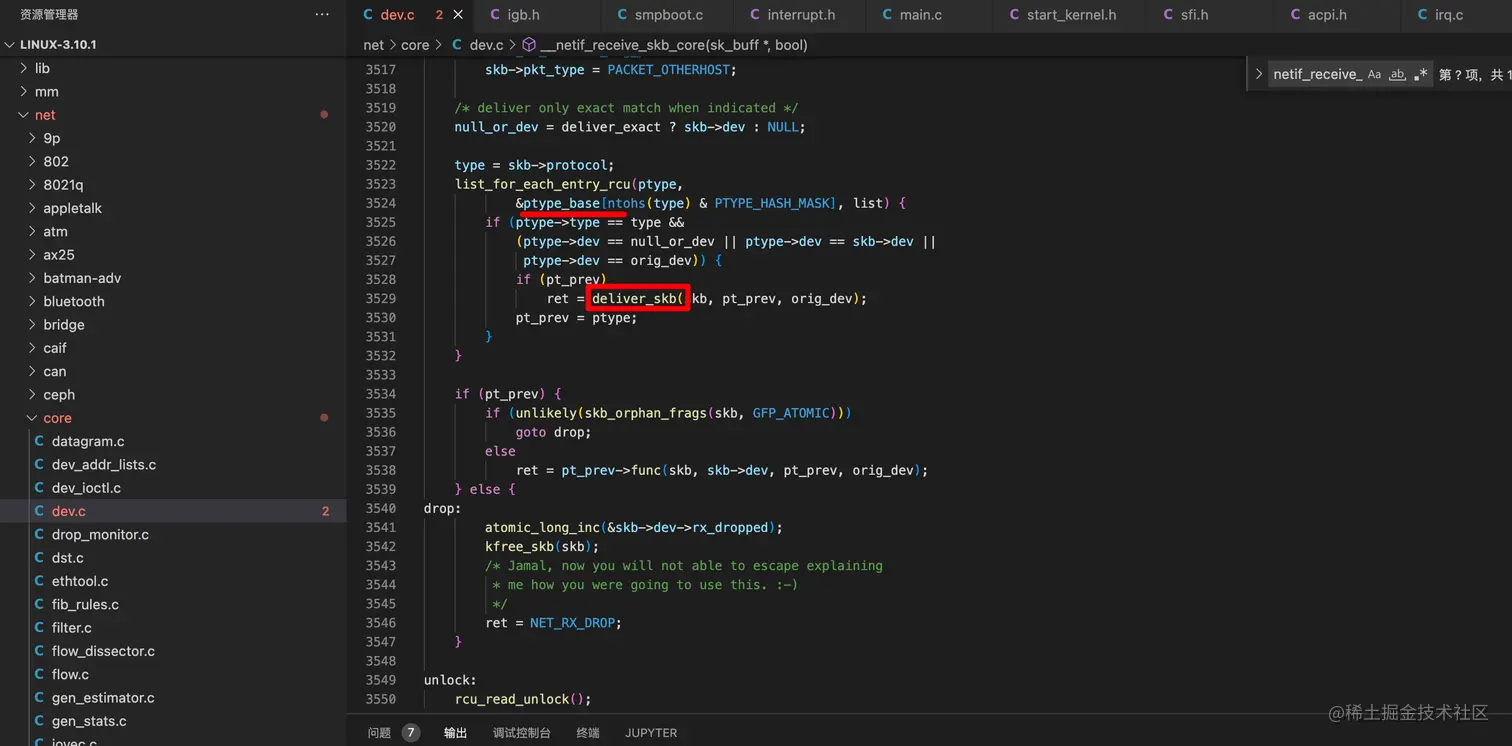Image resolution: width=1512 pixels, height=746 pixels.
Task: Open the JUPYTER panel tab
Action: [x=651, y=733]
